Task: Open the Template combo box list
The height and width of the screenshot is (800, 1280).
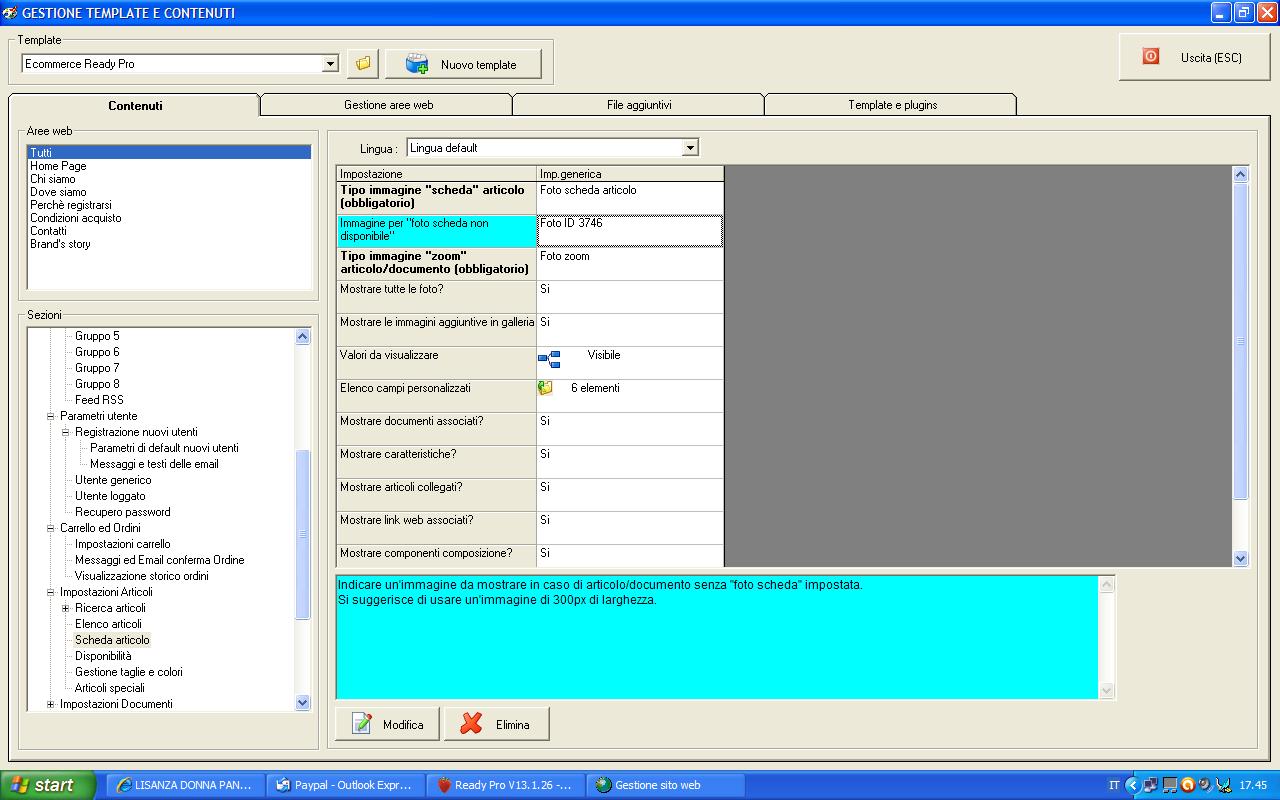Action: 331,64
